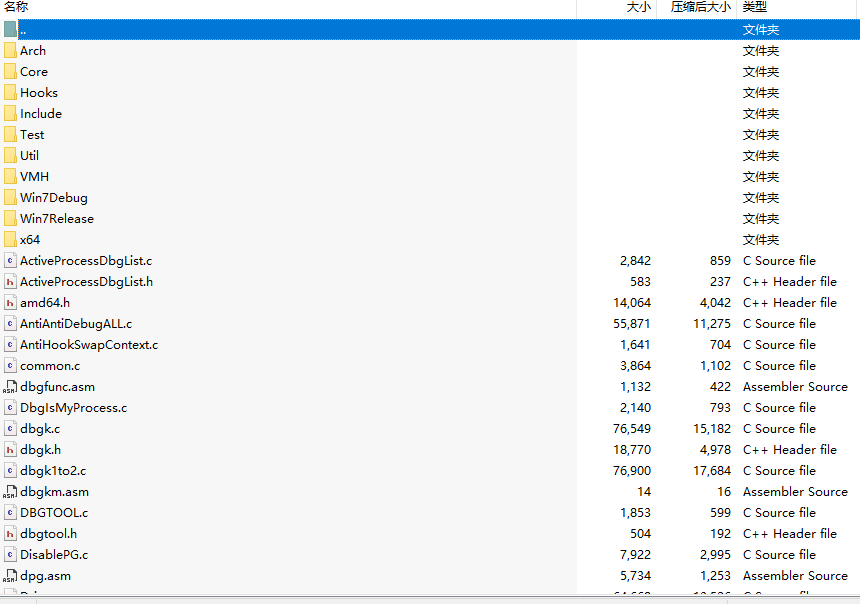Click the compressed size value 2,995

[715, 555]
